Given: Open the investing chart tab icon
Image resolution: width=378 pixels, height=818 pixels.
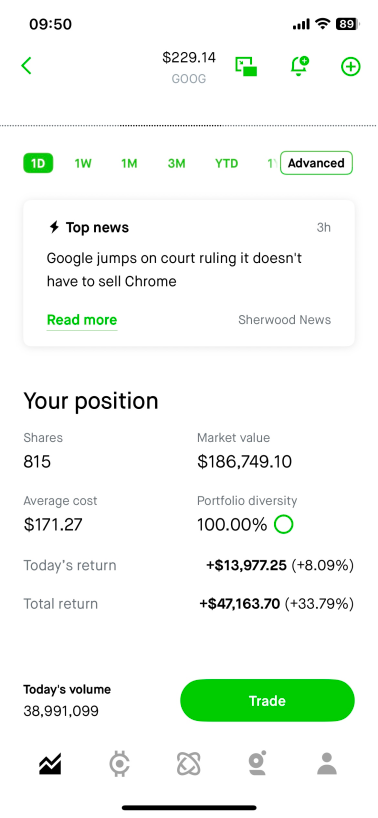Looking at the screenshot, I should point(50,764).
